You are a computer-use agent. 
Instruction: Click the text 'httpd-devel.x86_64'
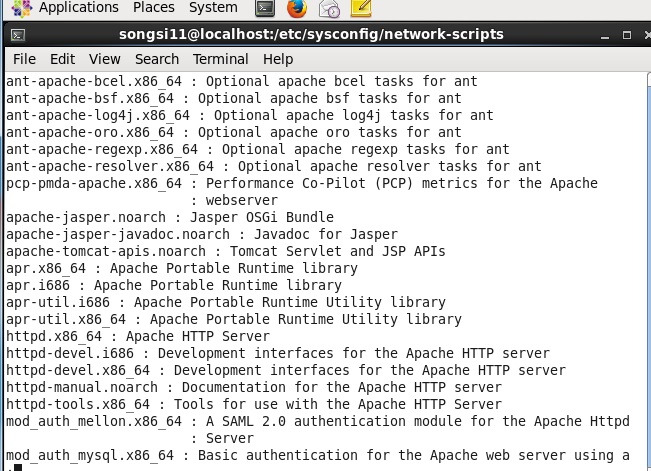click(78, 371)
